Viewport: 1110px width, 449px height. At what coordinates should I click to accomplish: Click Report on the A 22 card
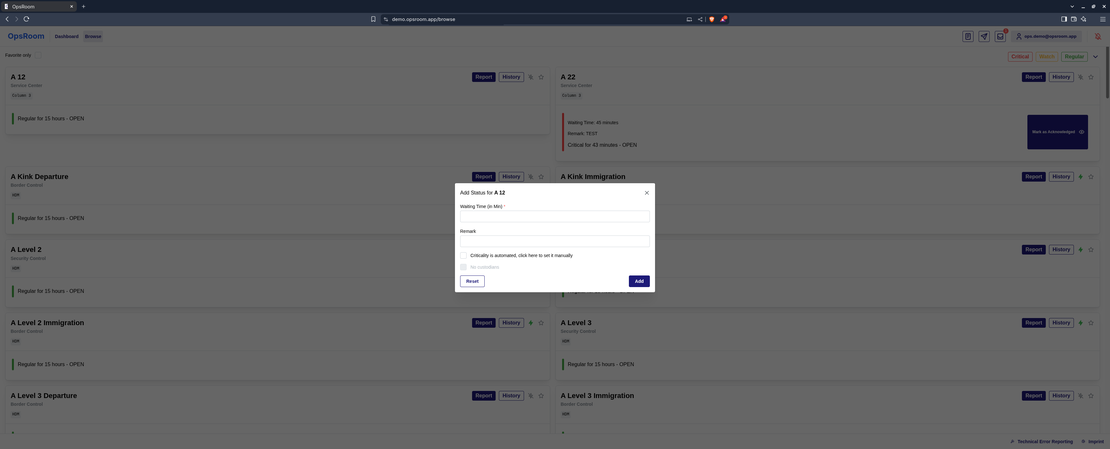click(1034, 77)
